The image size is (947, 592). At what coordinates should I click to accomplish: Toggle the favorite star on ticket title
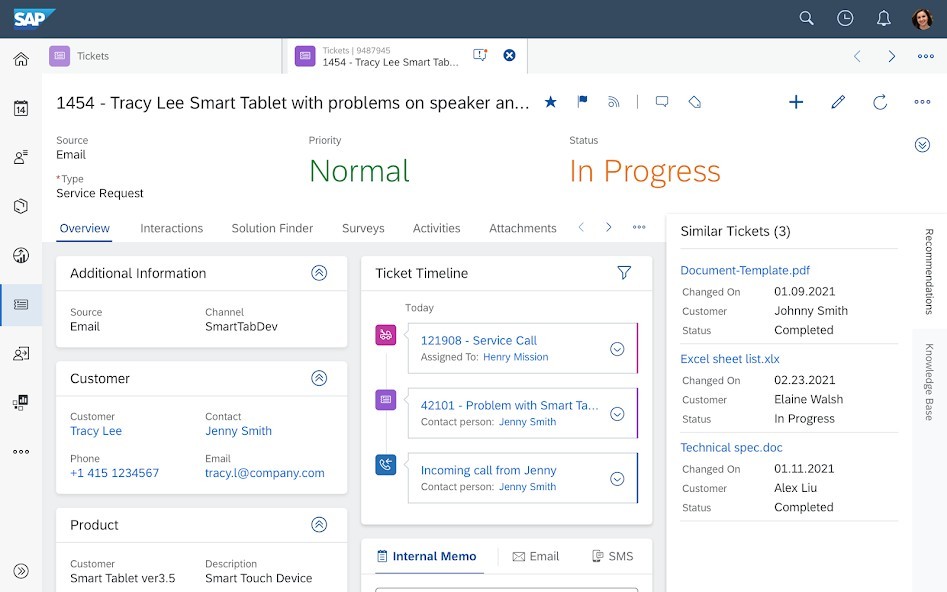(551, 102)
